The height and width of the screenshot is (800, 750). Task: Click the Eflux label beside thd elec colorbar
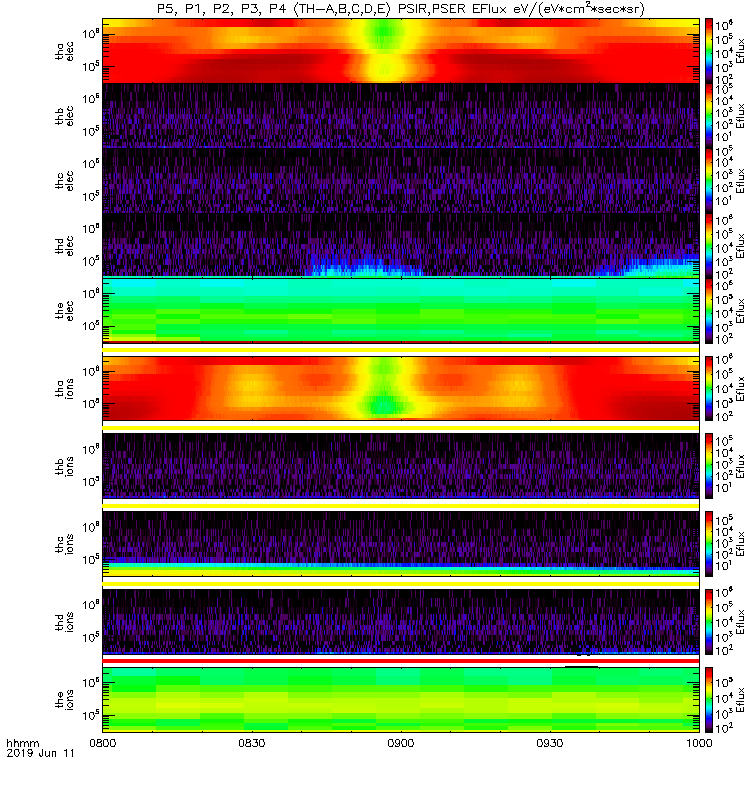[740, 245]
